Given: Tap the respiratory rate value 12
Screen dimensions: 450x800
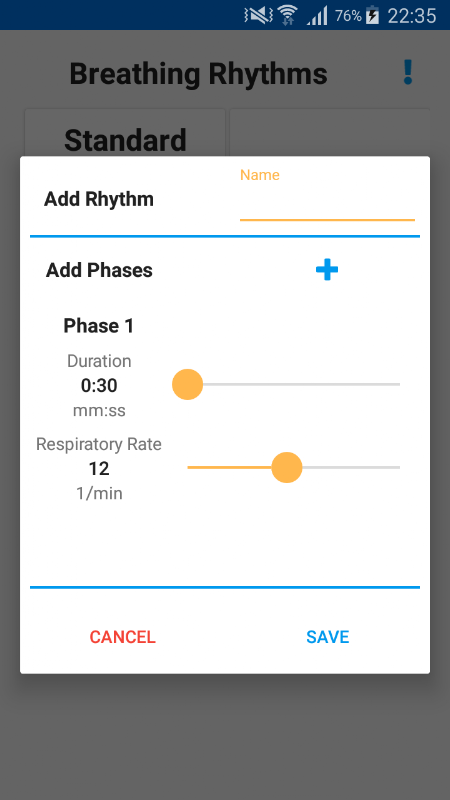Looking at the screenshot, I should tap(98, 468).
